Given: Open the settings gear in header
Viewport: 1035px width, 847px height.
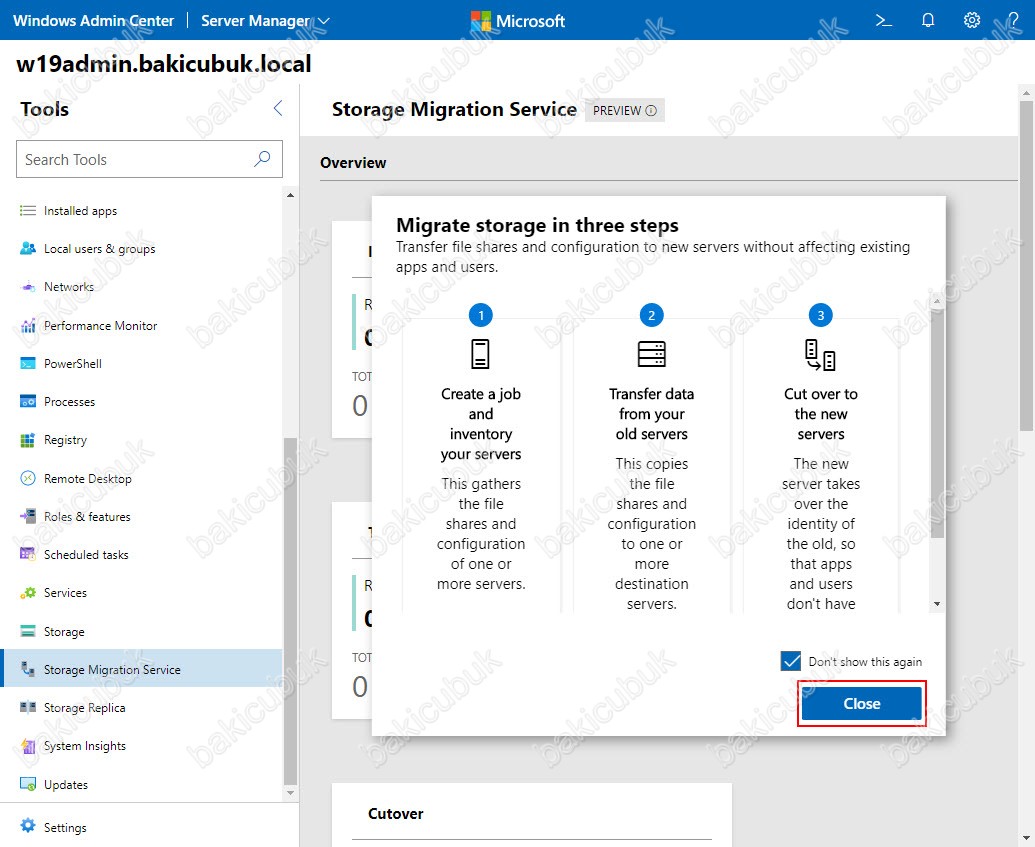Looking at the screenshot, I should coord(972,20).
